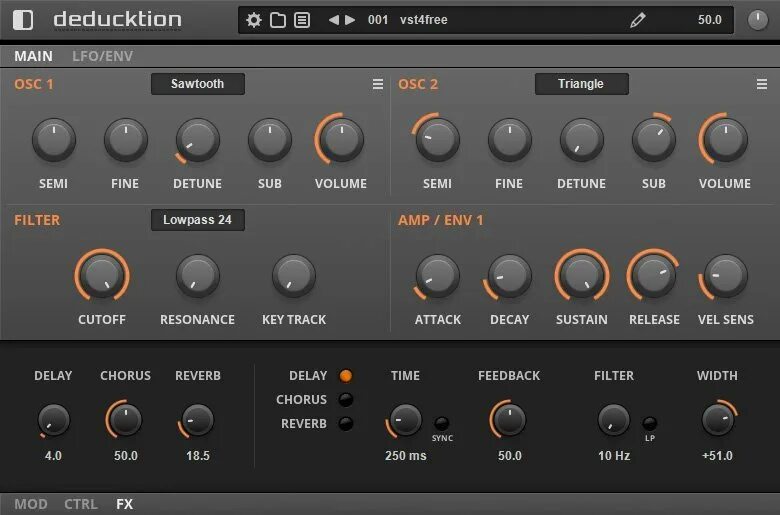Click the KEY TRACK knob
The width and height of the screenshot is (780, 515).
293,276
